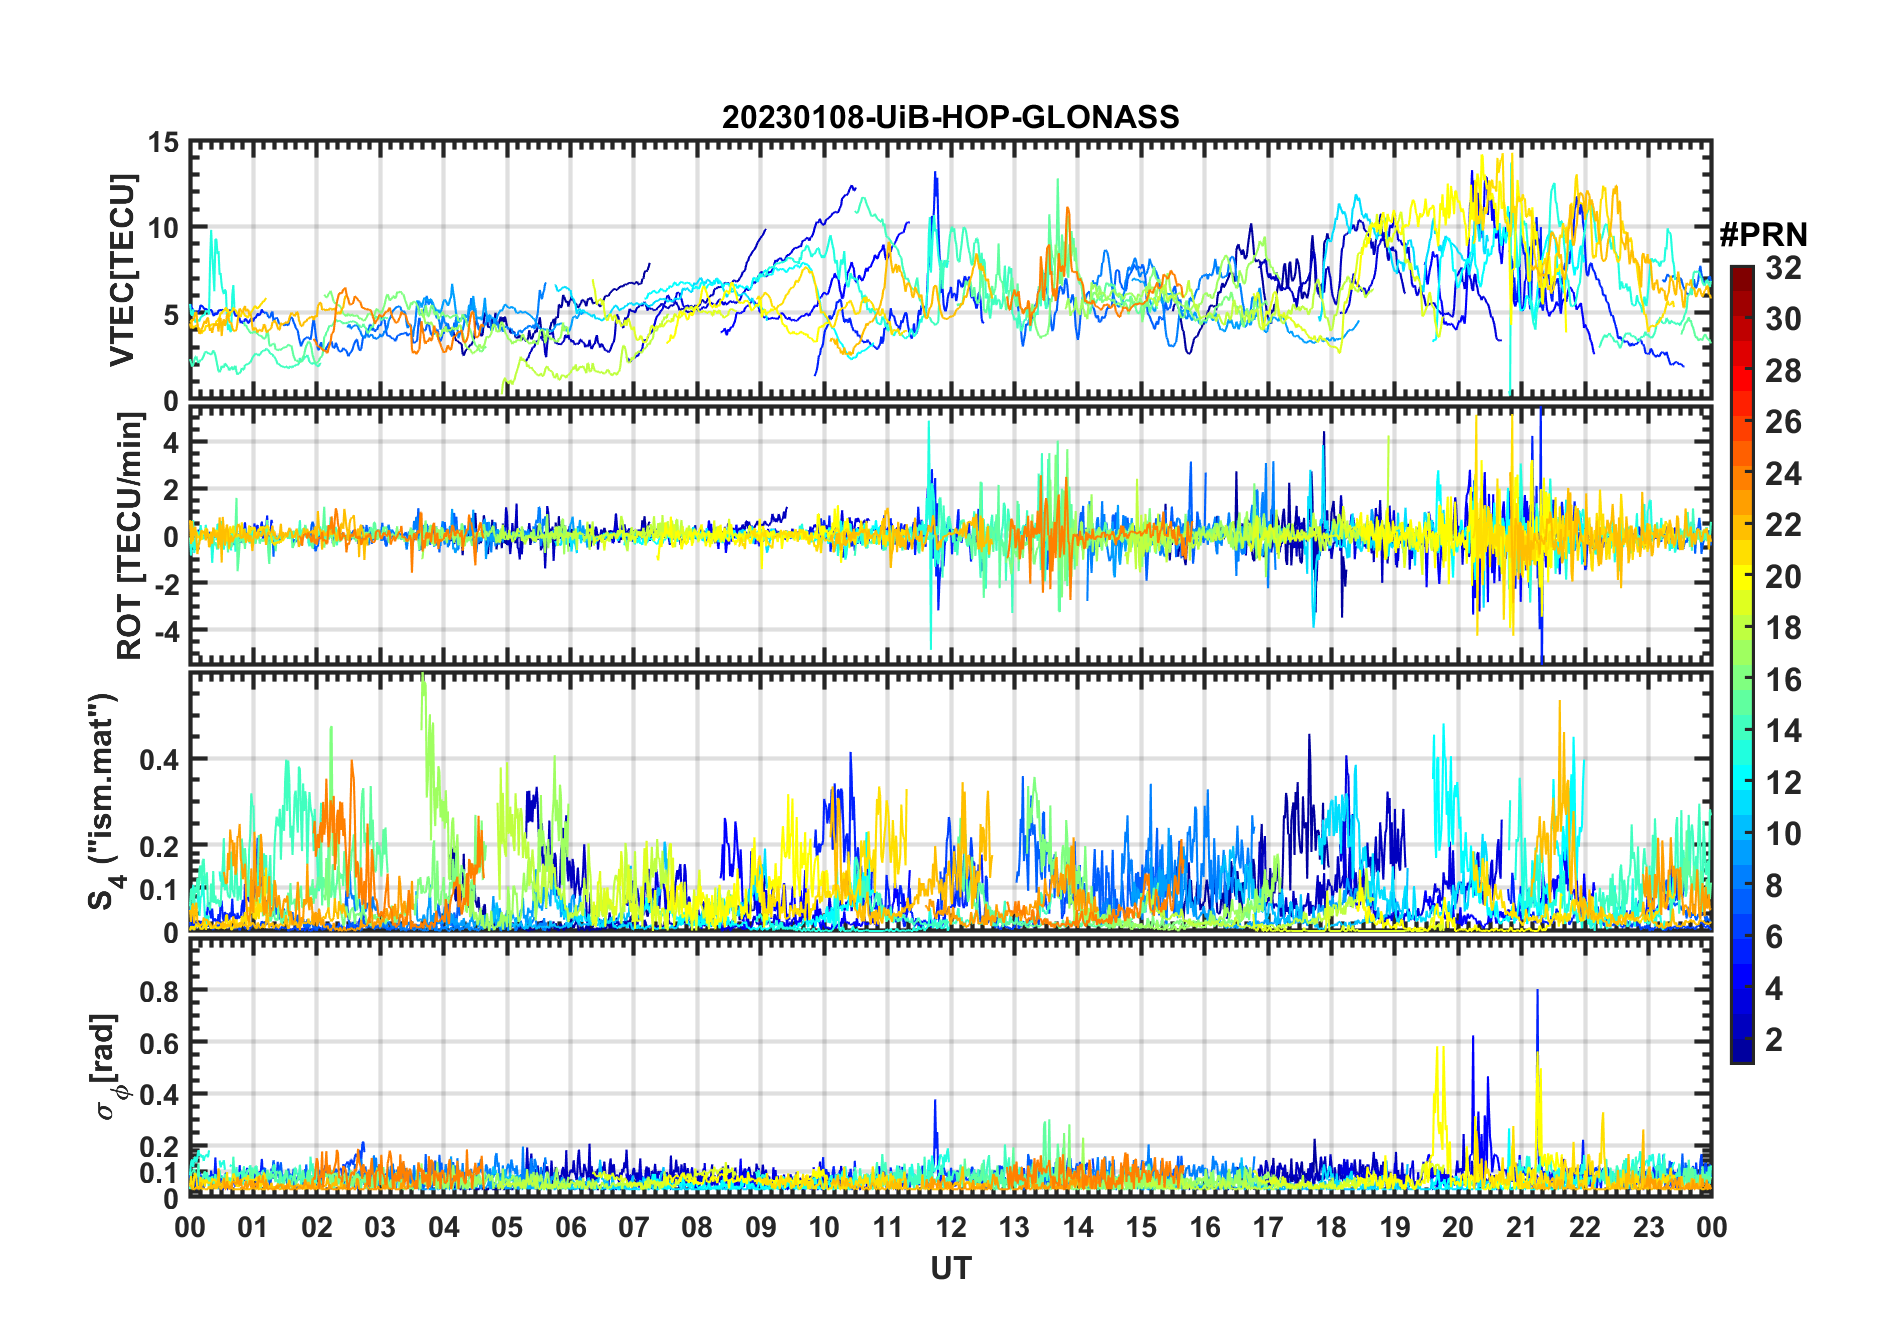Click x-axis tick label 21
The width and height of the screenshot is (1902, 1330).
coord(1521,1228)
